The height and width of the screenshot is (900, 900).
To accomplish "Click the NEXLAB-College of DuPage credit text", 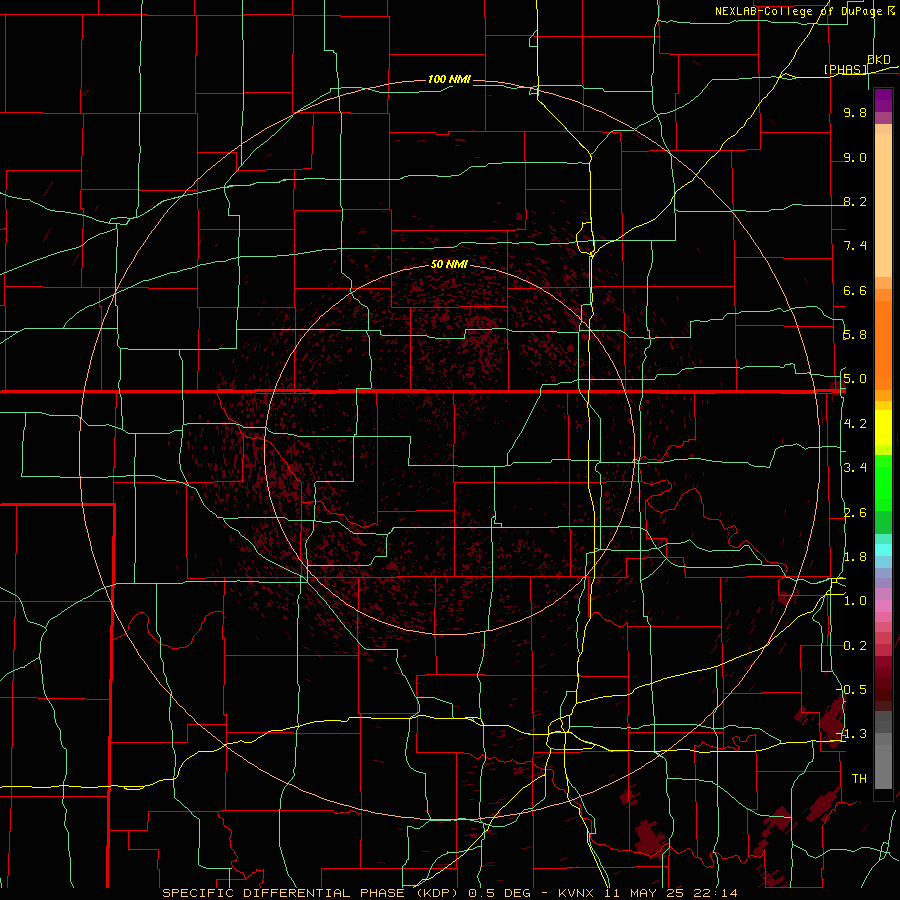I will 799,11.
